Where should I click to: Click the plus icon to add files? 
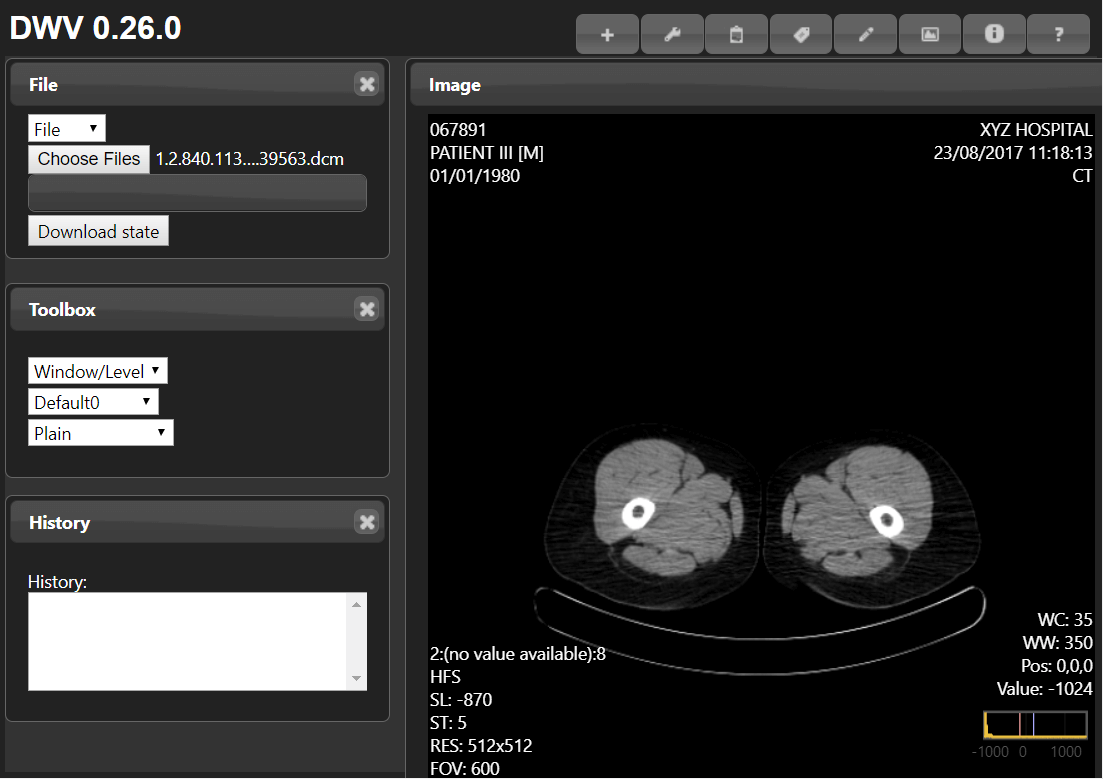click(607, 34)
